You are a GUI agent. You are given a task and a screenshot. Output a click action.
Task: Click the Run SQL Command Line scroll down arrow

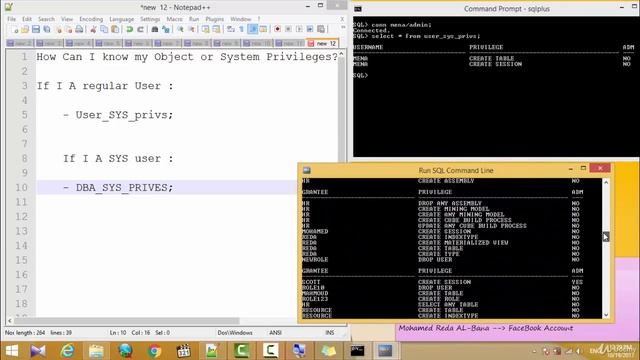[x=606, y=315]
